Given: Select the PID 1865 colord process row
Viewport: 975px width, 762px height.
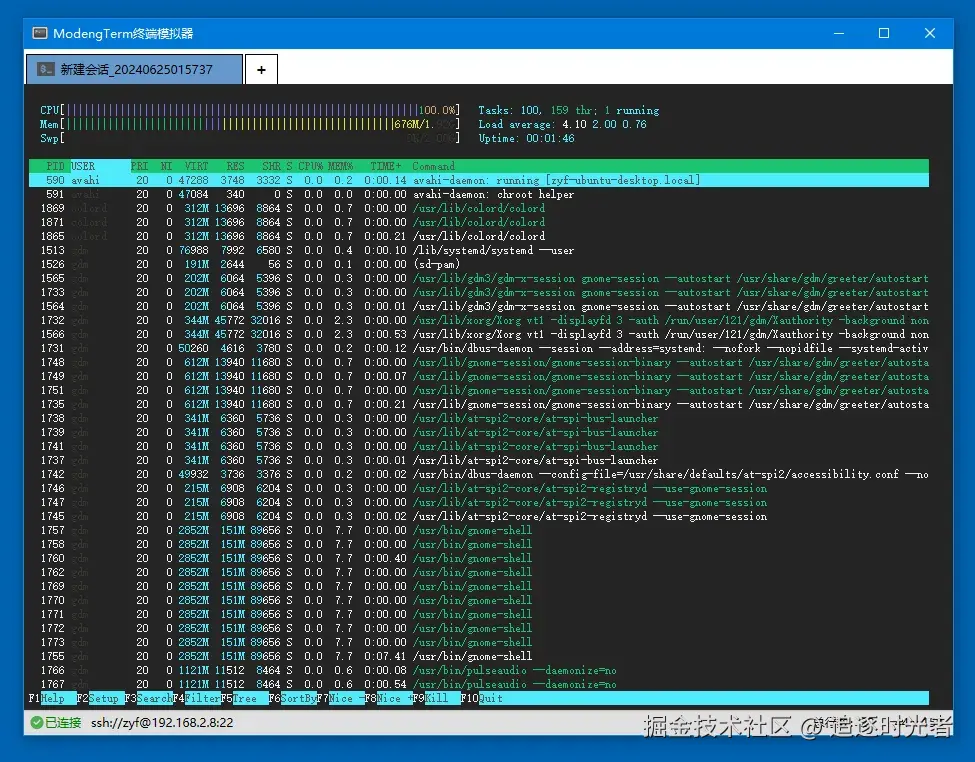Looking at the screenshot, I should pos(479,236).
